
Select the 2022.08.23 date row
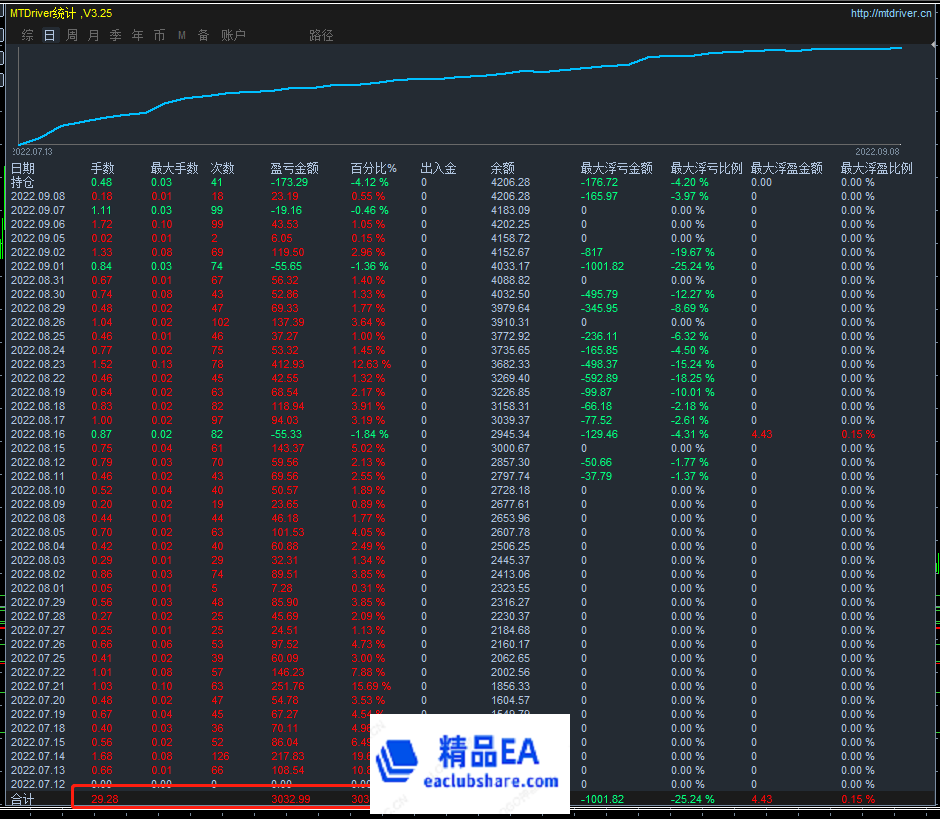[38, 364]
